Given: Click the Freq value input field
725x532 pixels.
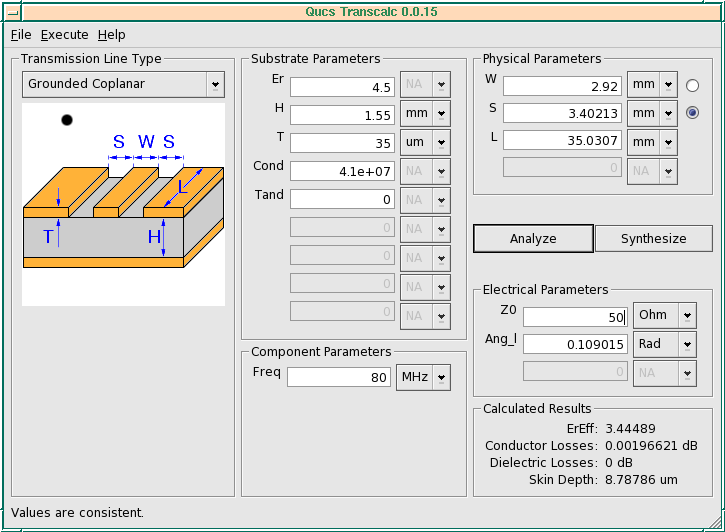Looking at the screenshot, I should pos(339,377).
